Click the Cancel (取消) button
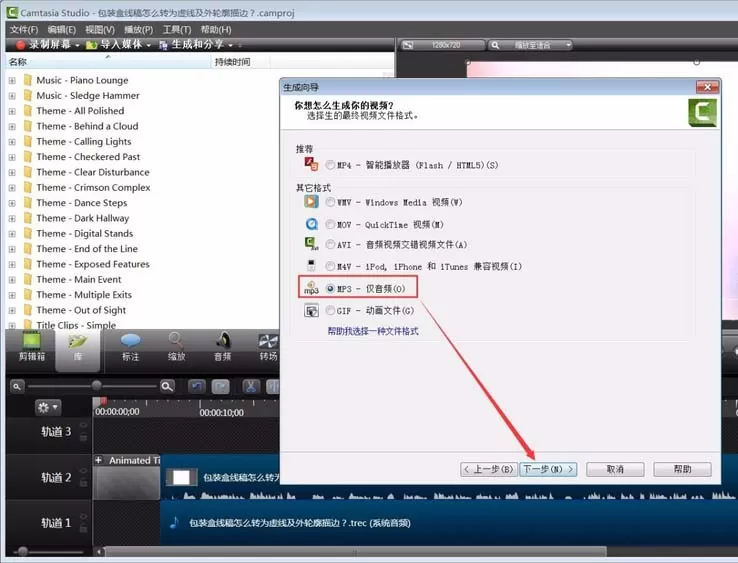Viewport: 738px width, 563px height. [x=615, y=469]
